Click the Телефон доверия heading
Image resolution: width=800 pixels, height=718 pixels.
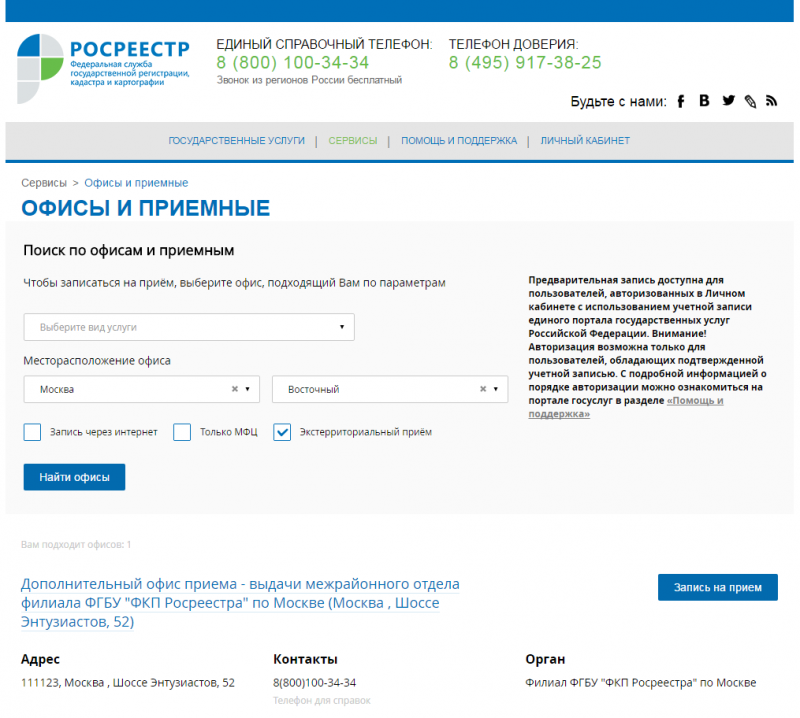coord(513,44)
